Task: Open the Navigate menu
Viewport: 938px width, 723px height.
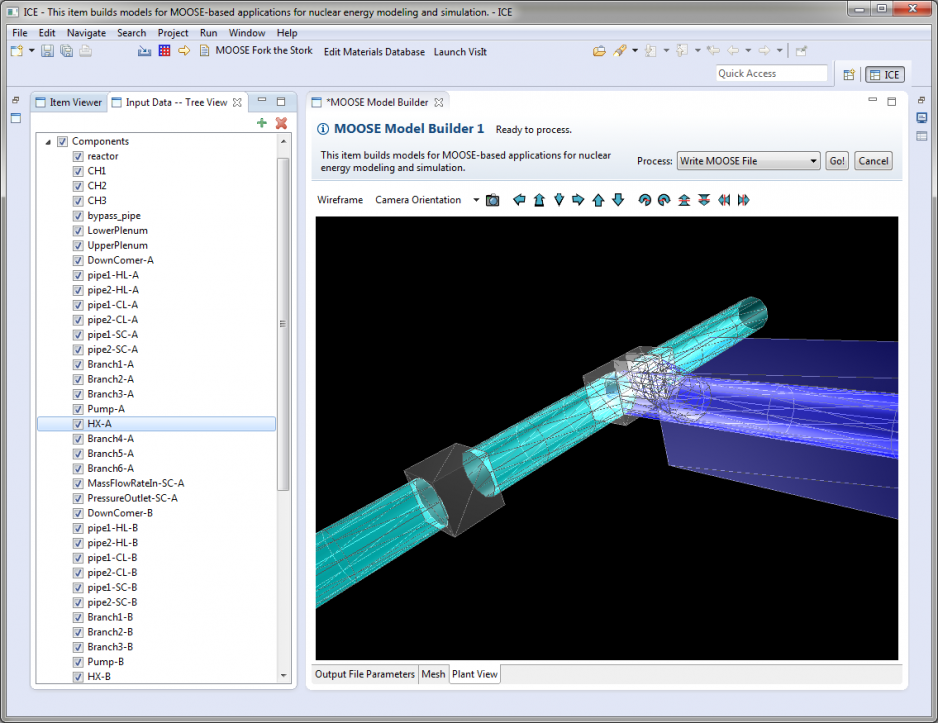Action: point(86,33)
